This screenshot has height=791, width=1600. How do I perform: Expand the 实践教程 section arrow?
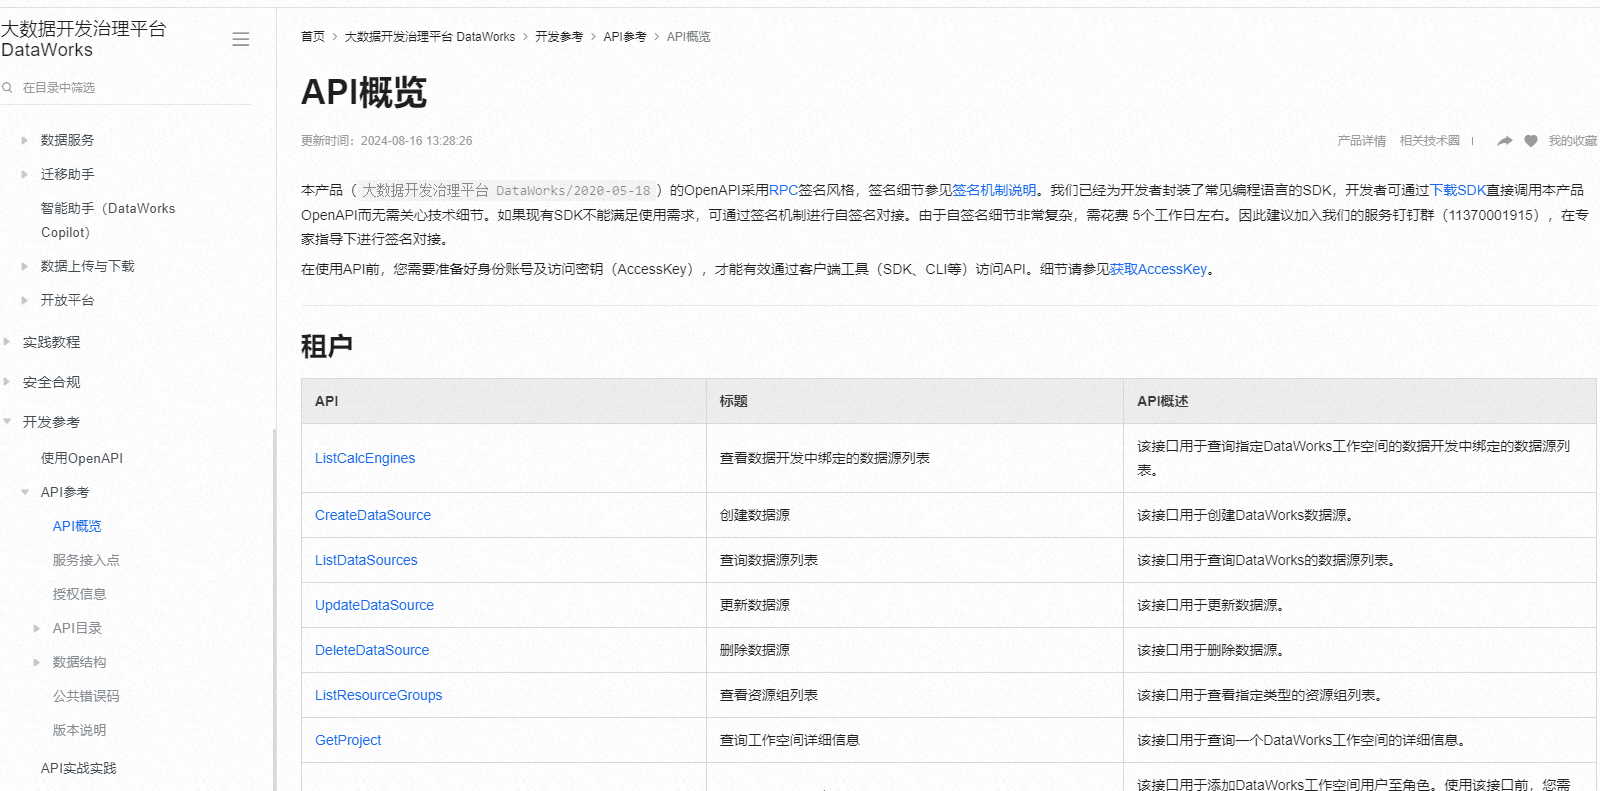(x=7, y=342)
